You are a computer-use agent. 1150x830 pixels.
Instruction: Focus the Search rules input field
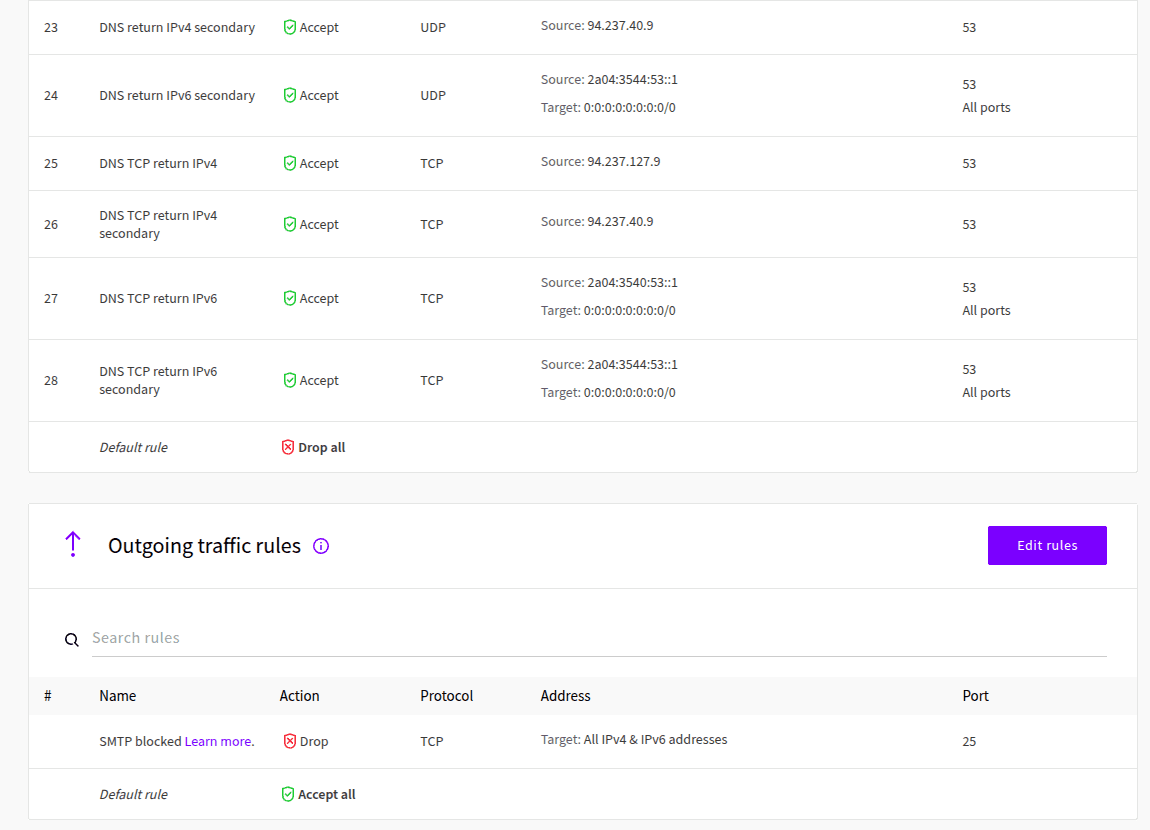click(x=598, y=638)
